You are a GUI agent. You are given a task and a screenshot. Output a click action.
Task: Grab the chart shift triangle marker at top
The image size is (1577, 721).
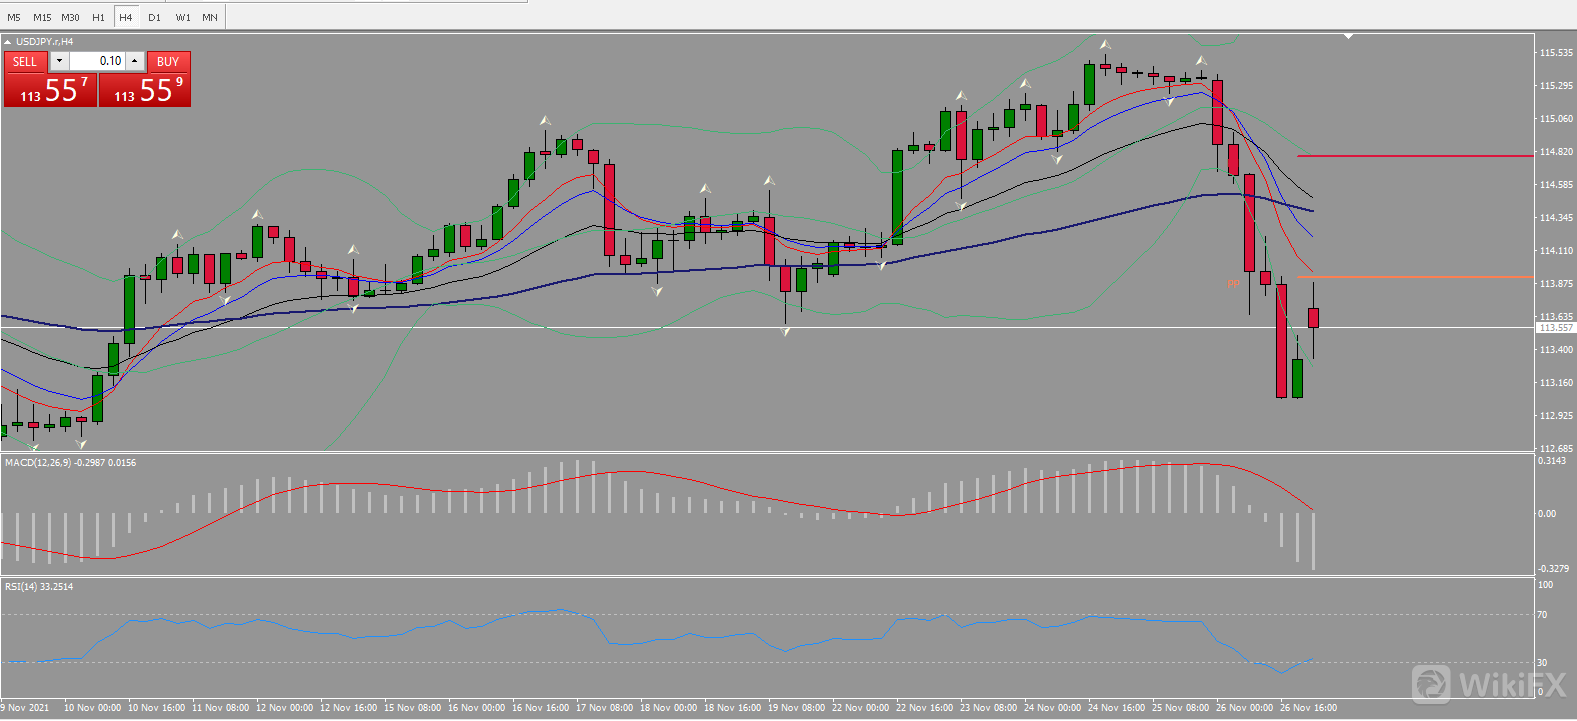(1348, 36)
